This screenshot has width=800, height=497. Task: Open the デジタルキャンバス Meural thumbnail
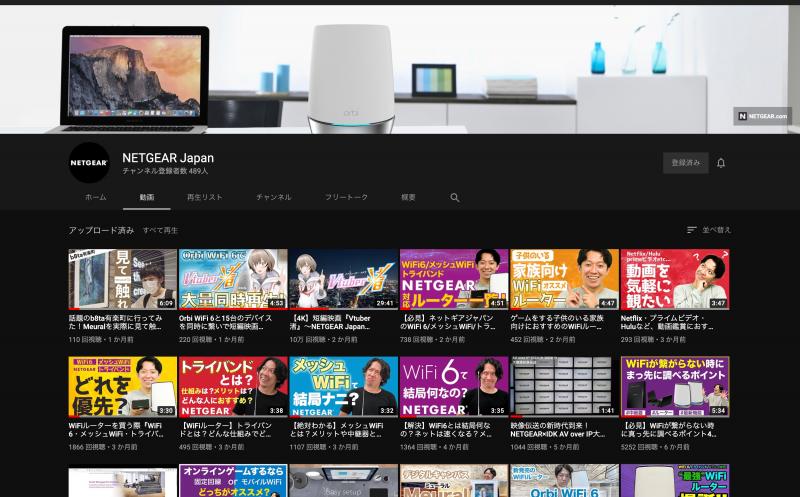454,481
